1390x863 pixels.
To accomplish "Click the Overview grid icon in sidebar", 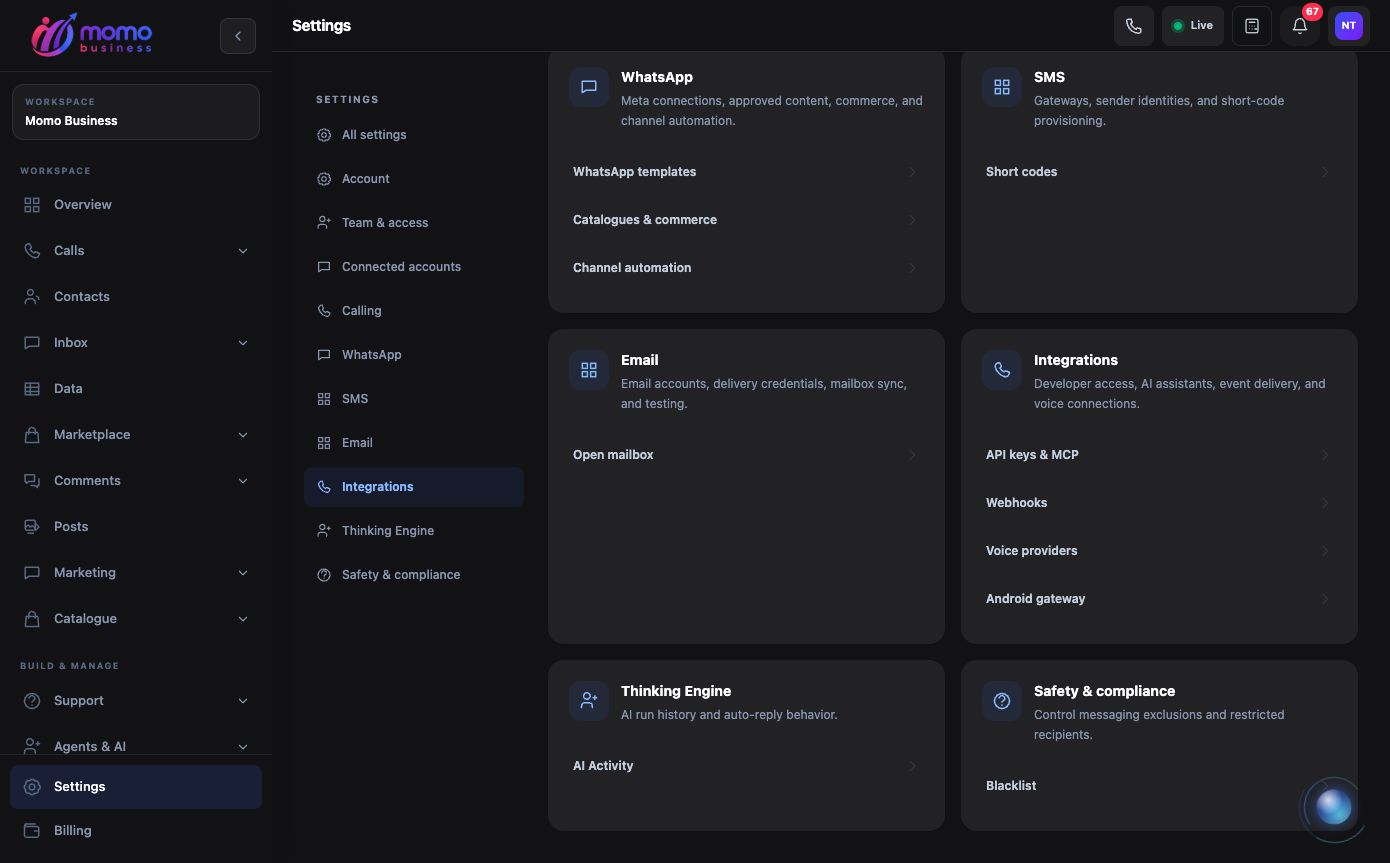I will (x=32, y=205).
